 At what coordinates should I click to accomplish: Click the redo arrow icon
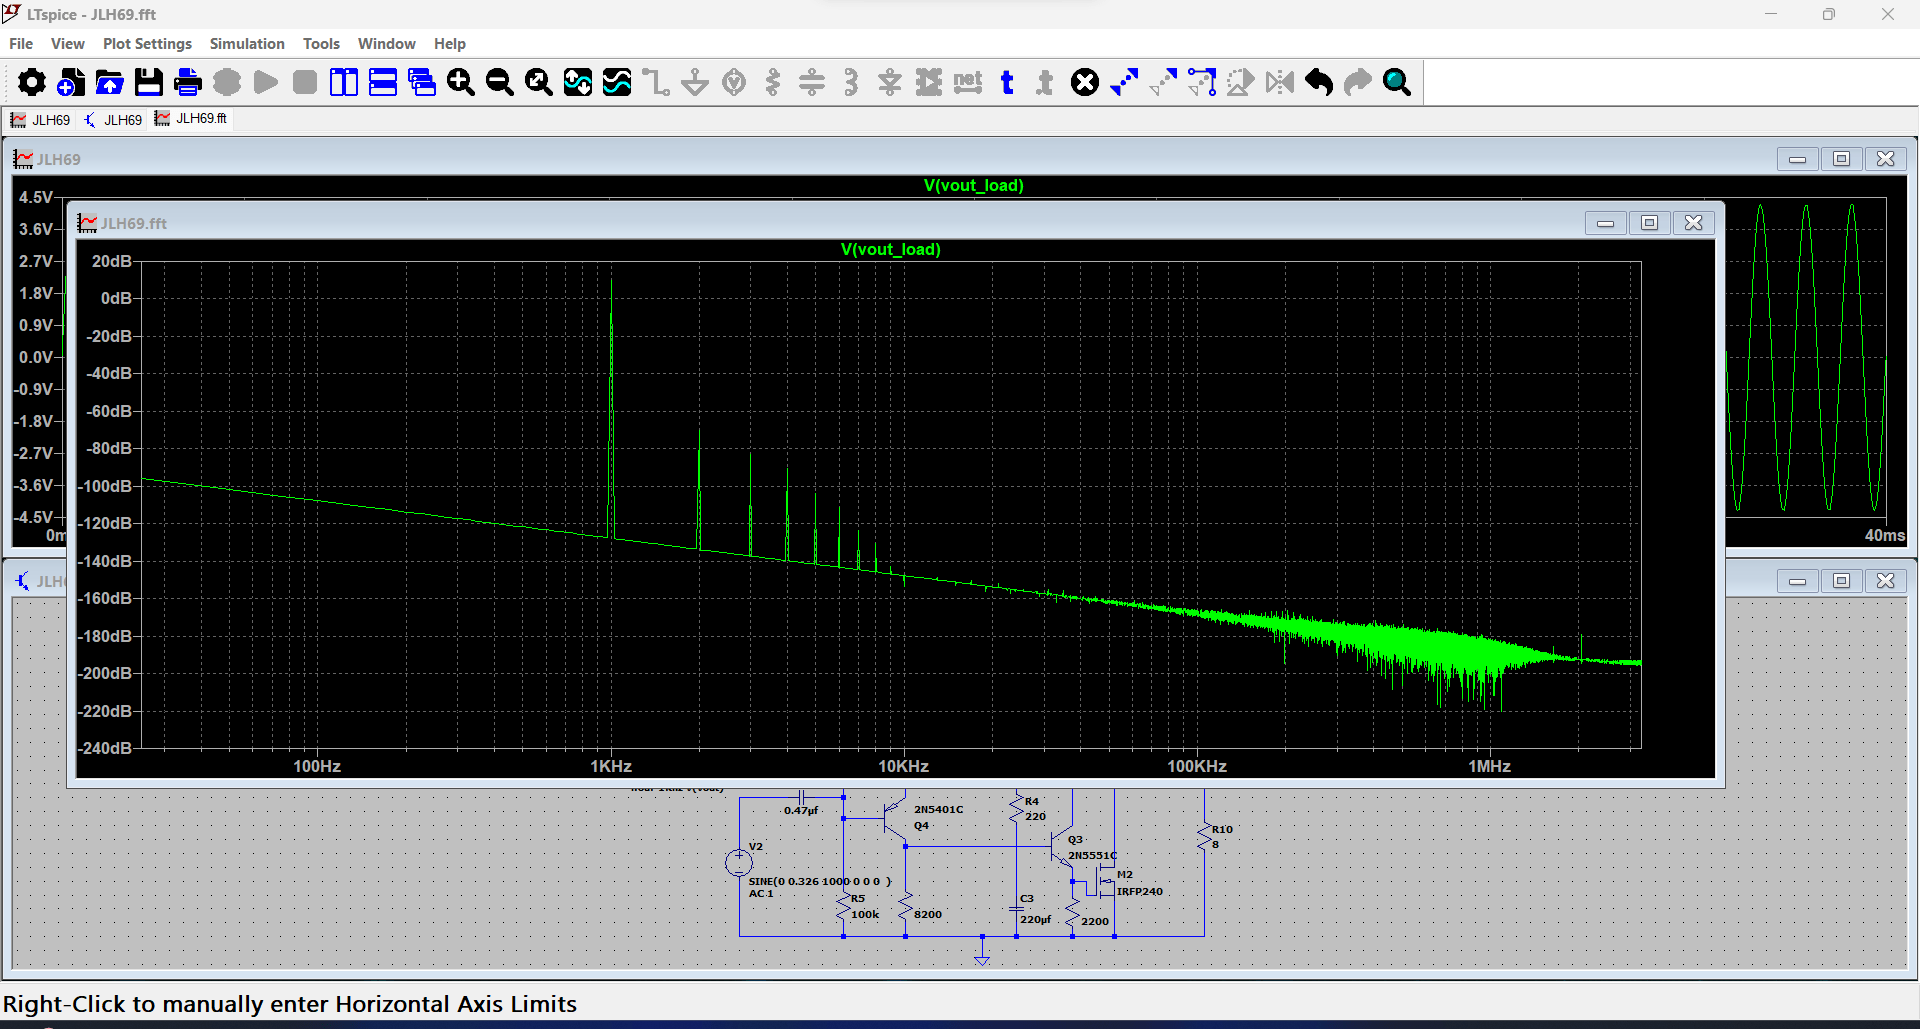(x=1358, y=82)
